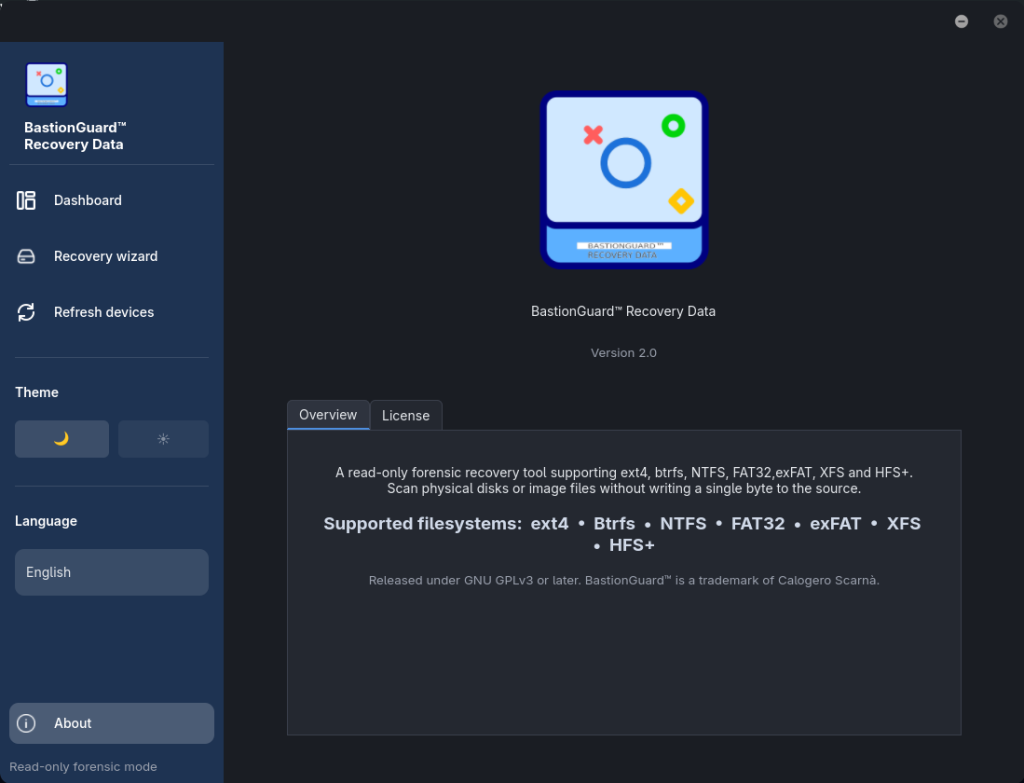Switch to light theme with sun button
This screenshot has height=783, width=1024.
point(163,439)
